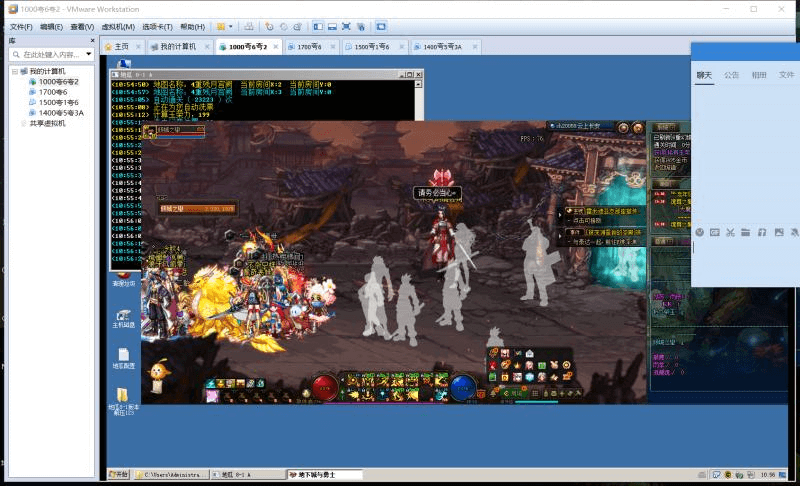800x486 pixels.
Task: Open the library search dropdown arrow
Action: 89,54
